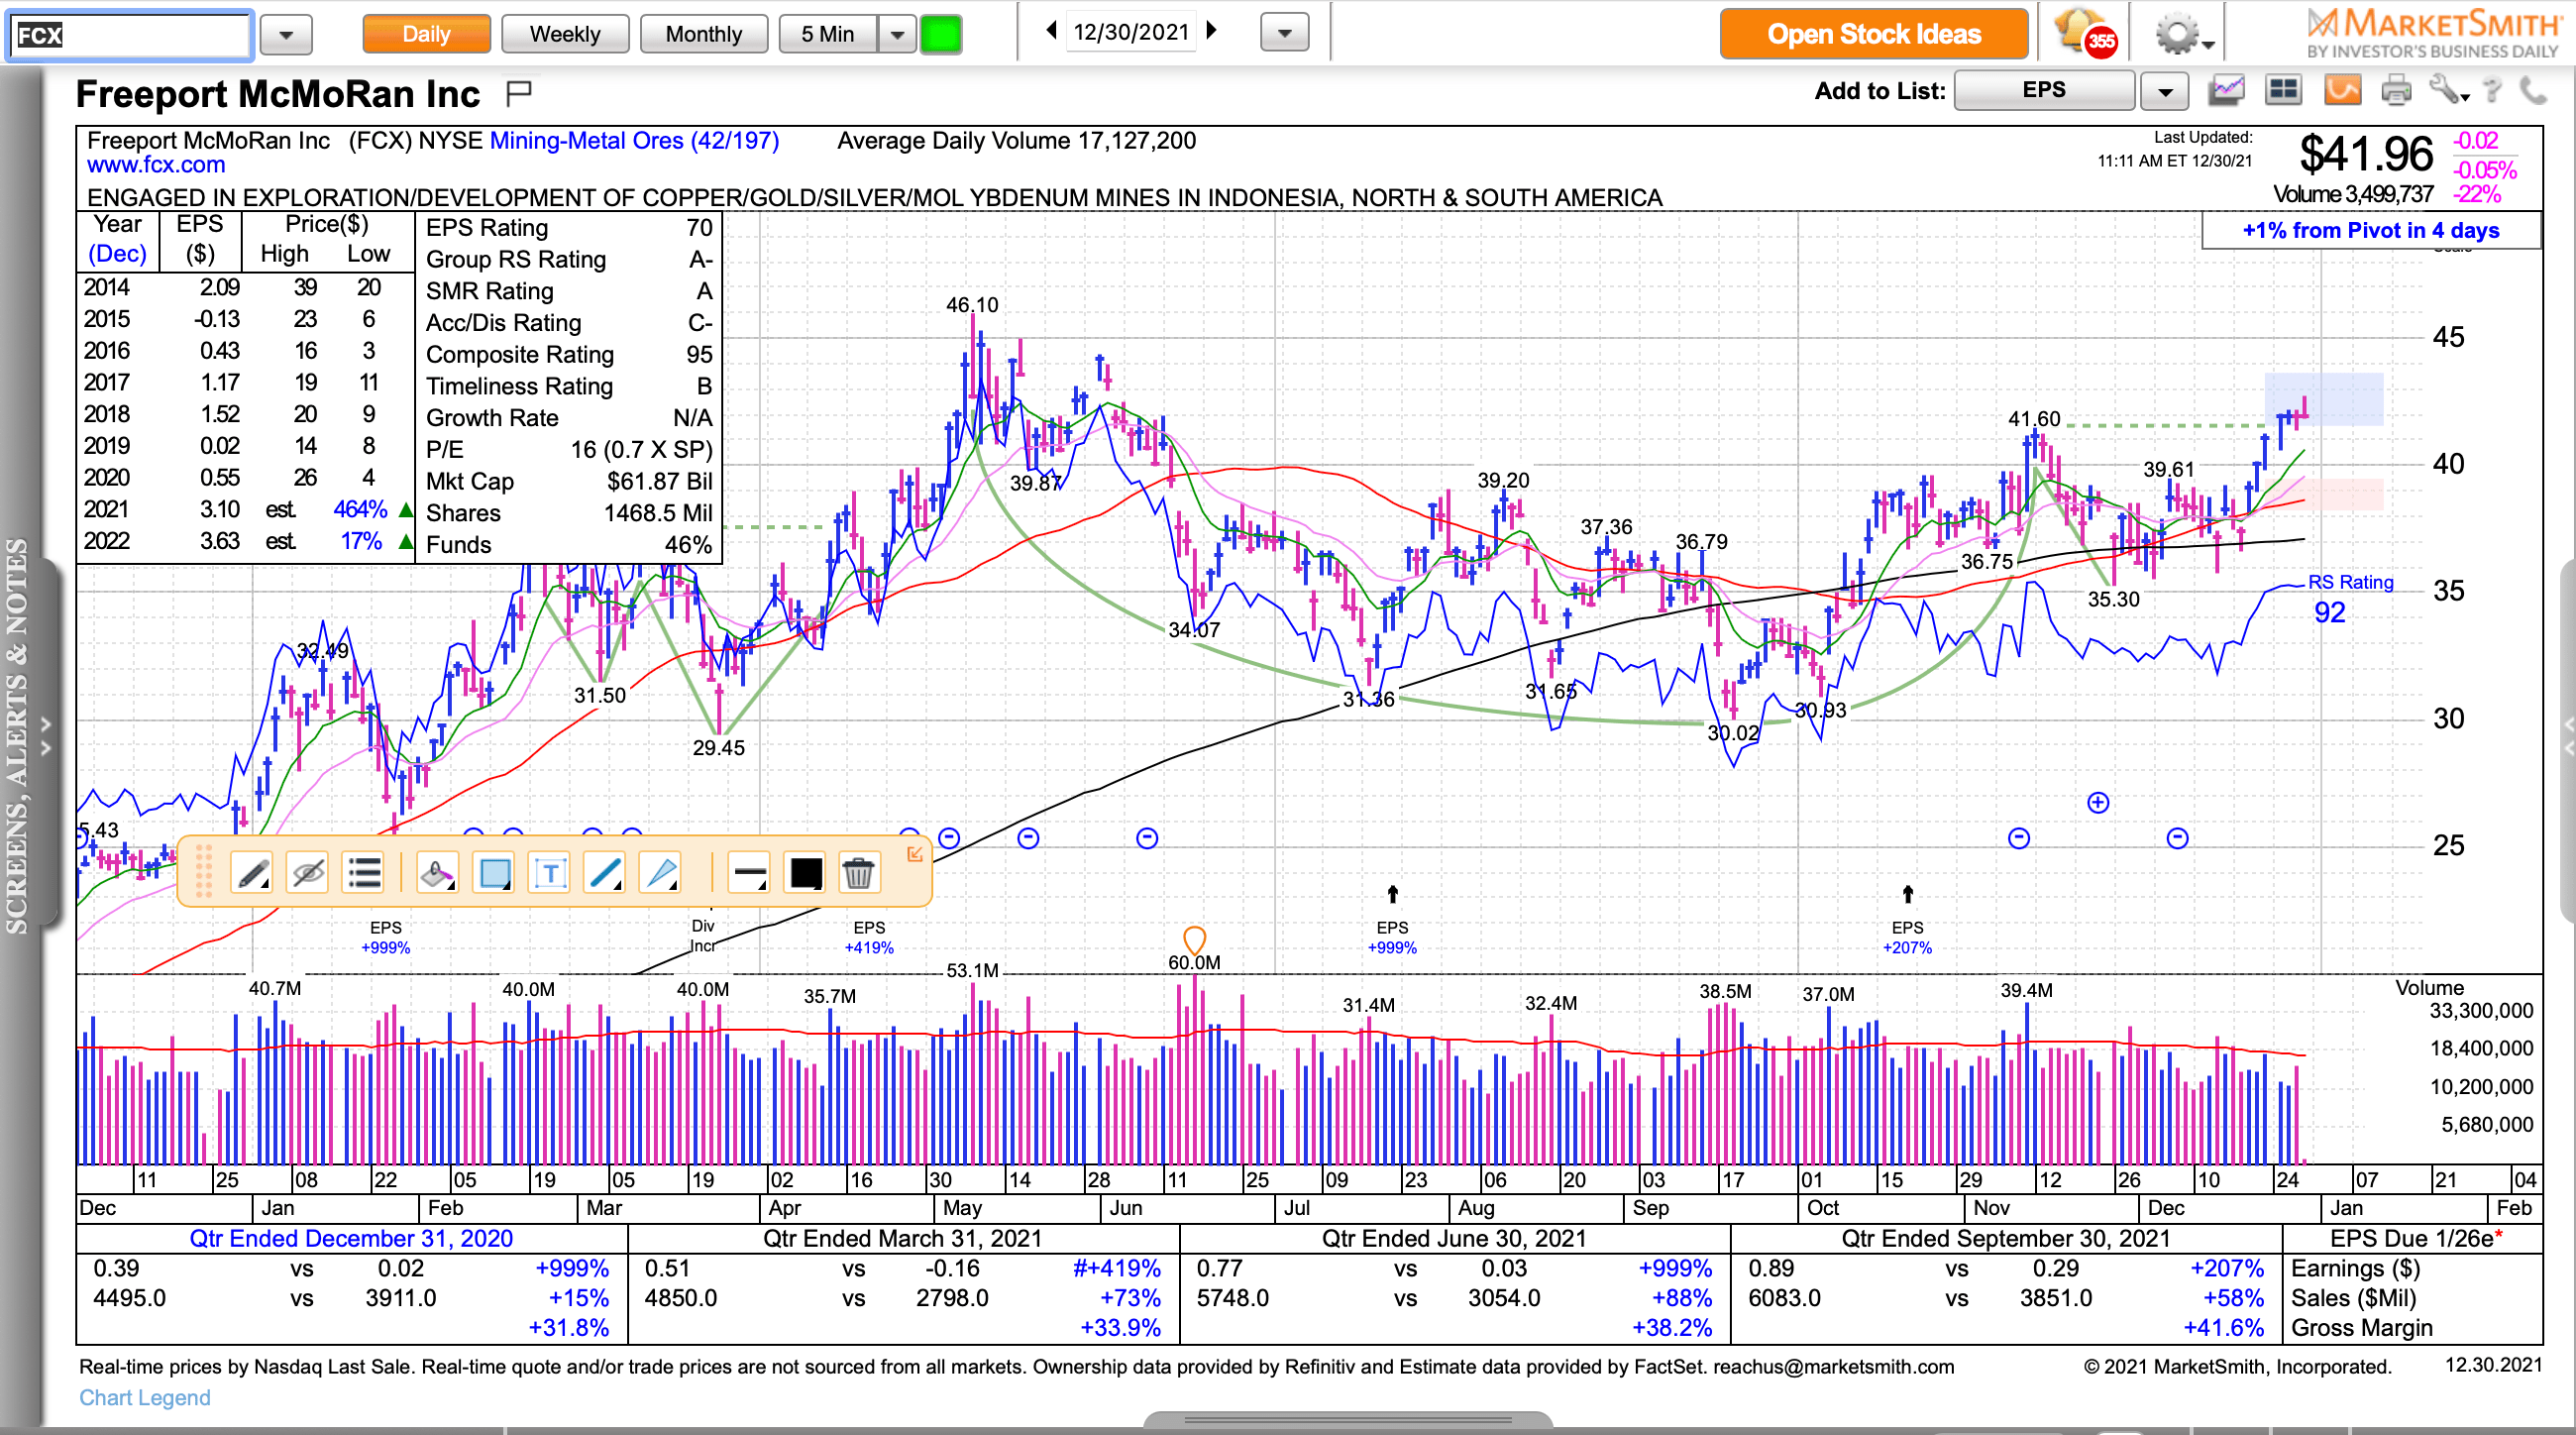Open line thickness selector

pyautogui.click(x=748, y=873)
